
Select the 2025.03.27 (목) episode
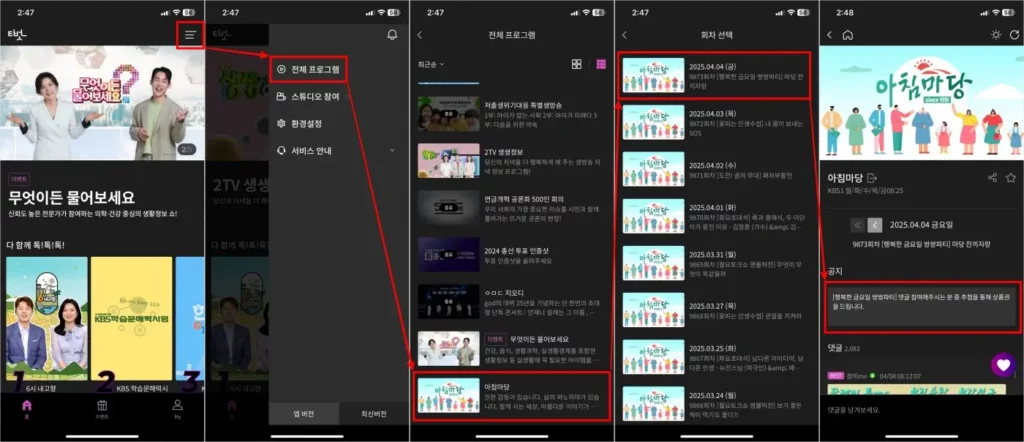tap(714, 310)
